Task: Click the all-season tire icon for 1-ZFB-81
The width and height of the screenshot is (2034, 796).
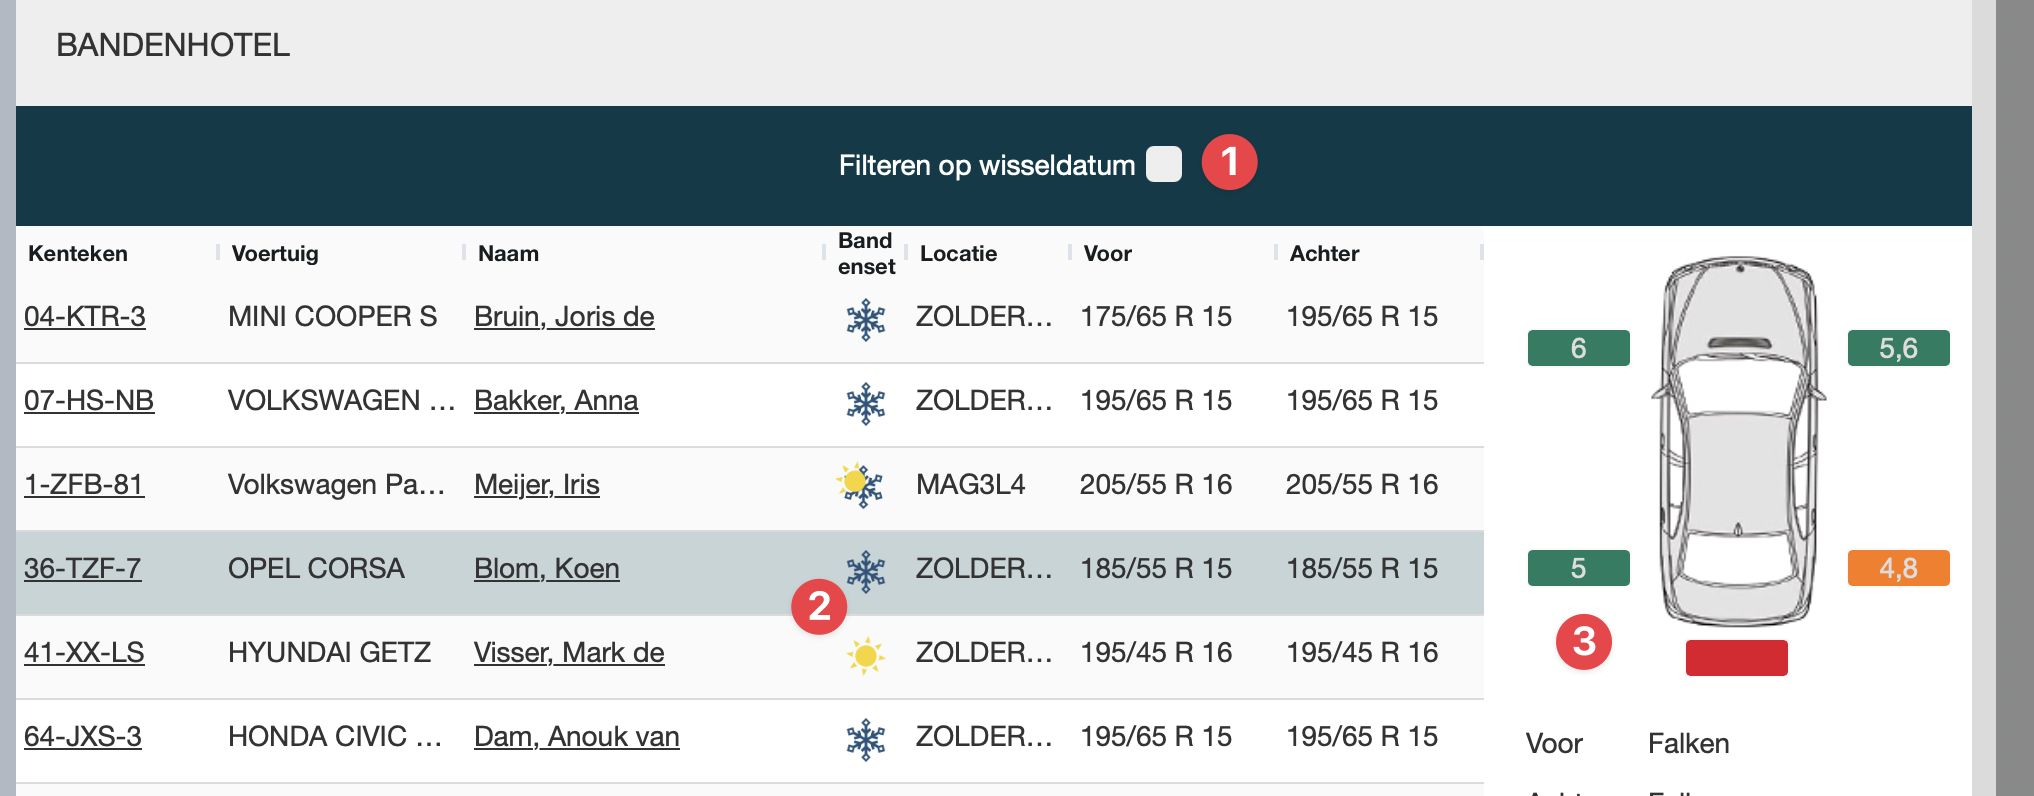Action: point(860,485)
